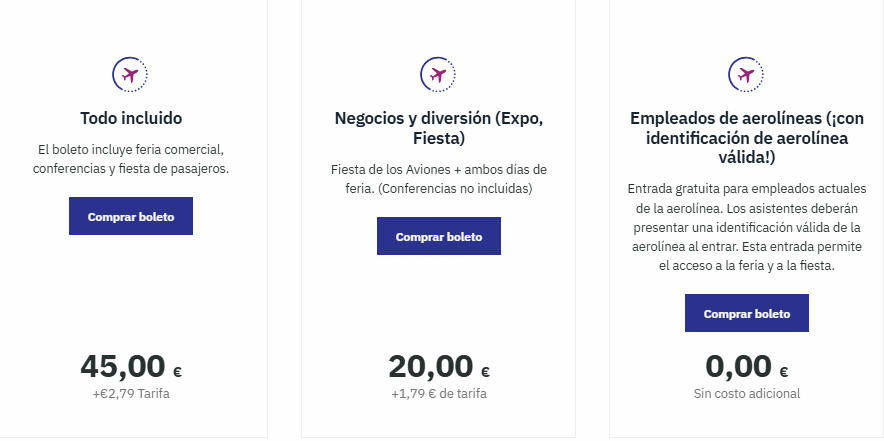This screenshot has height=441, width=884.
Task: Click the 0,00 price amount
Action: [x=738, y=367]
